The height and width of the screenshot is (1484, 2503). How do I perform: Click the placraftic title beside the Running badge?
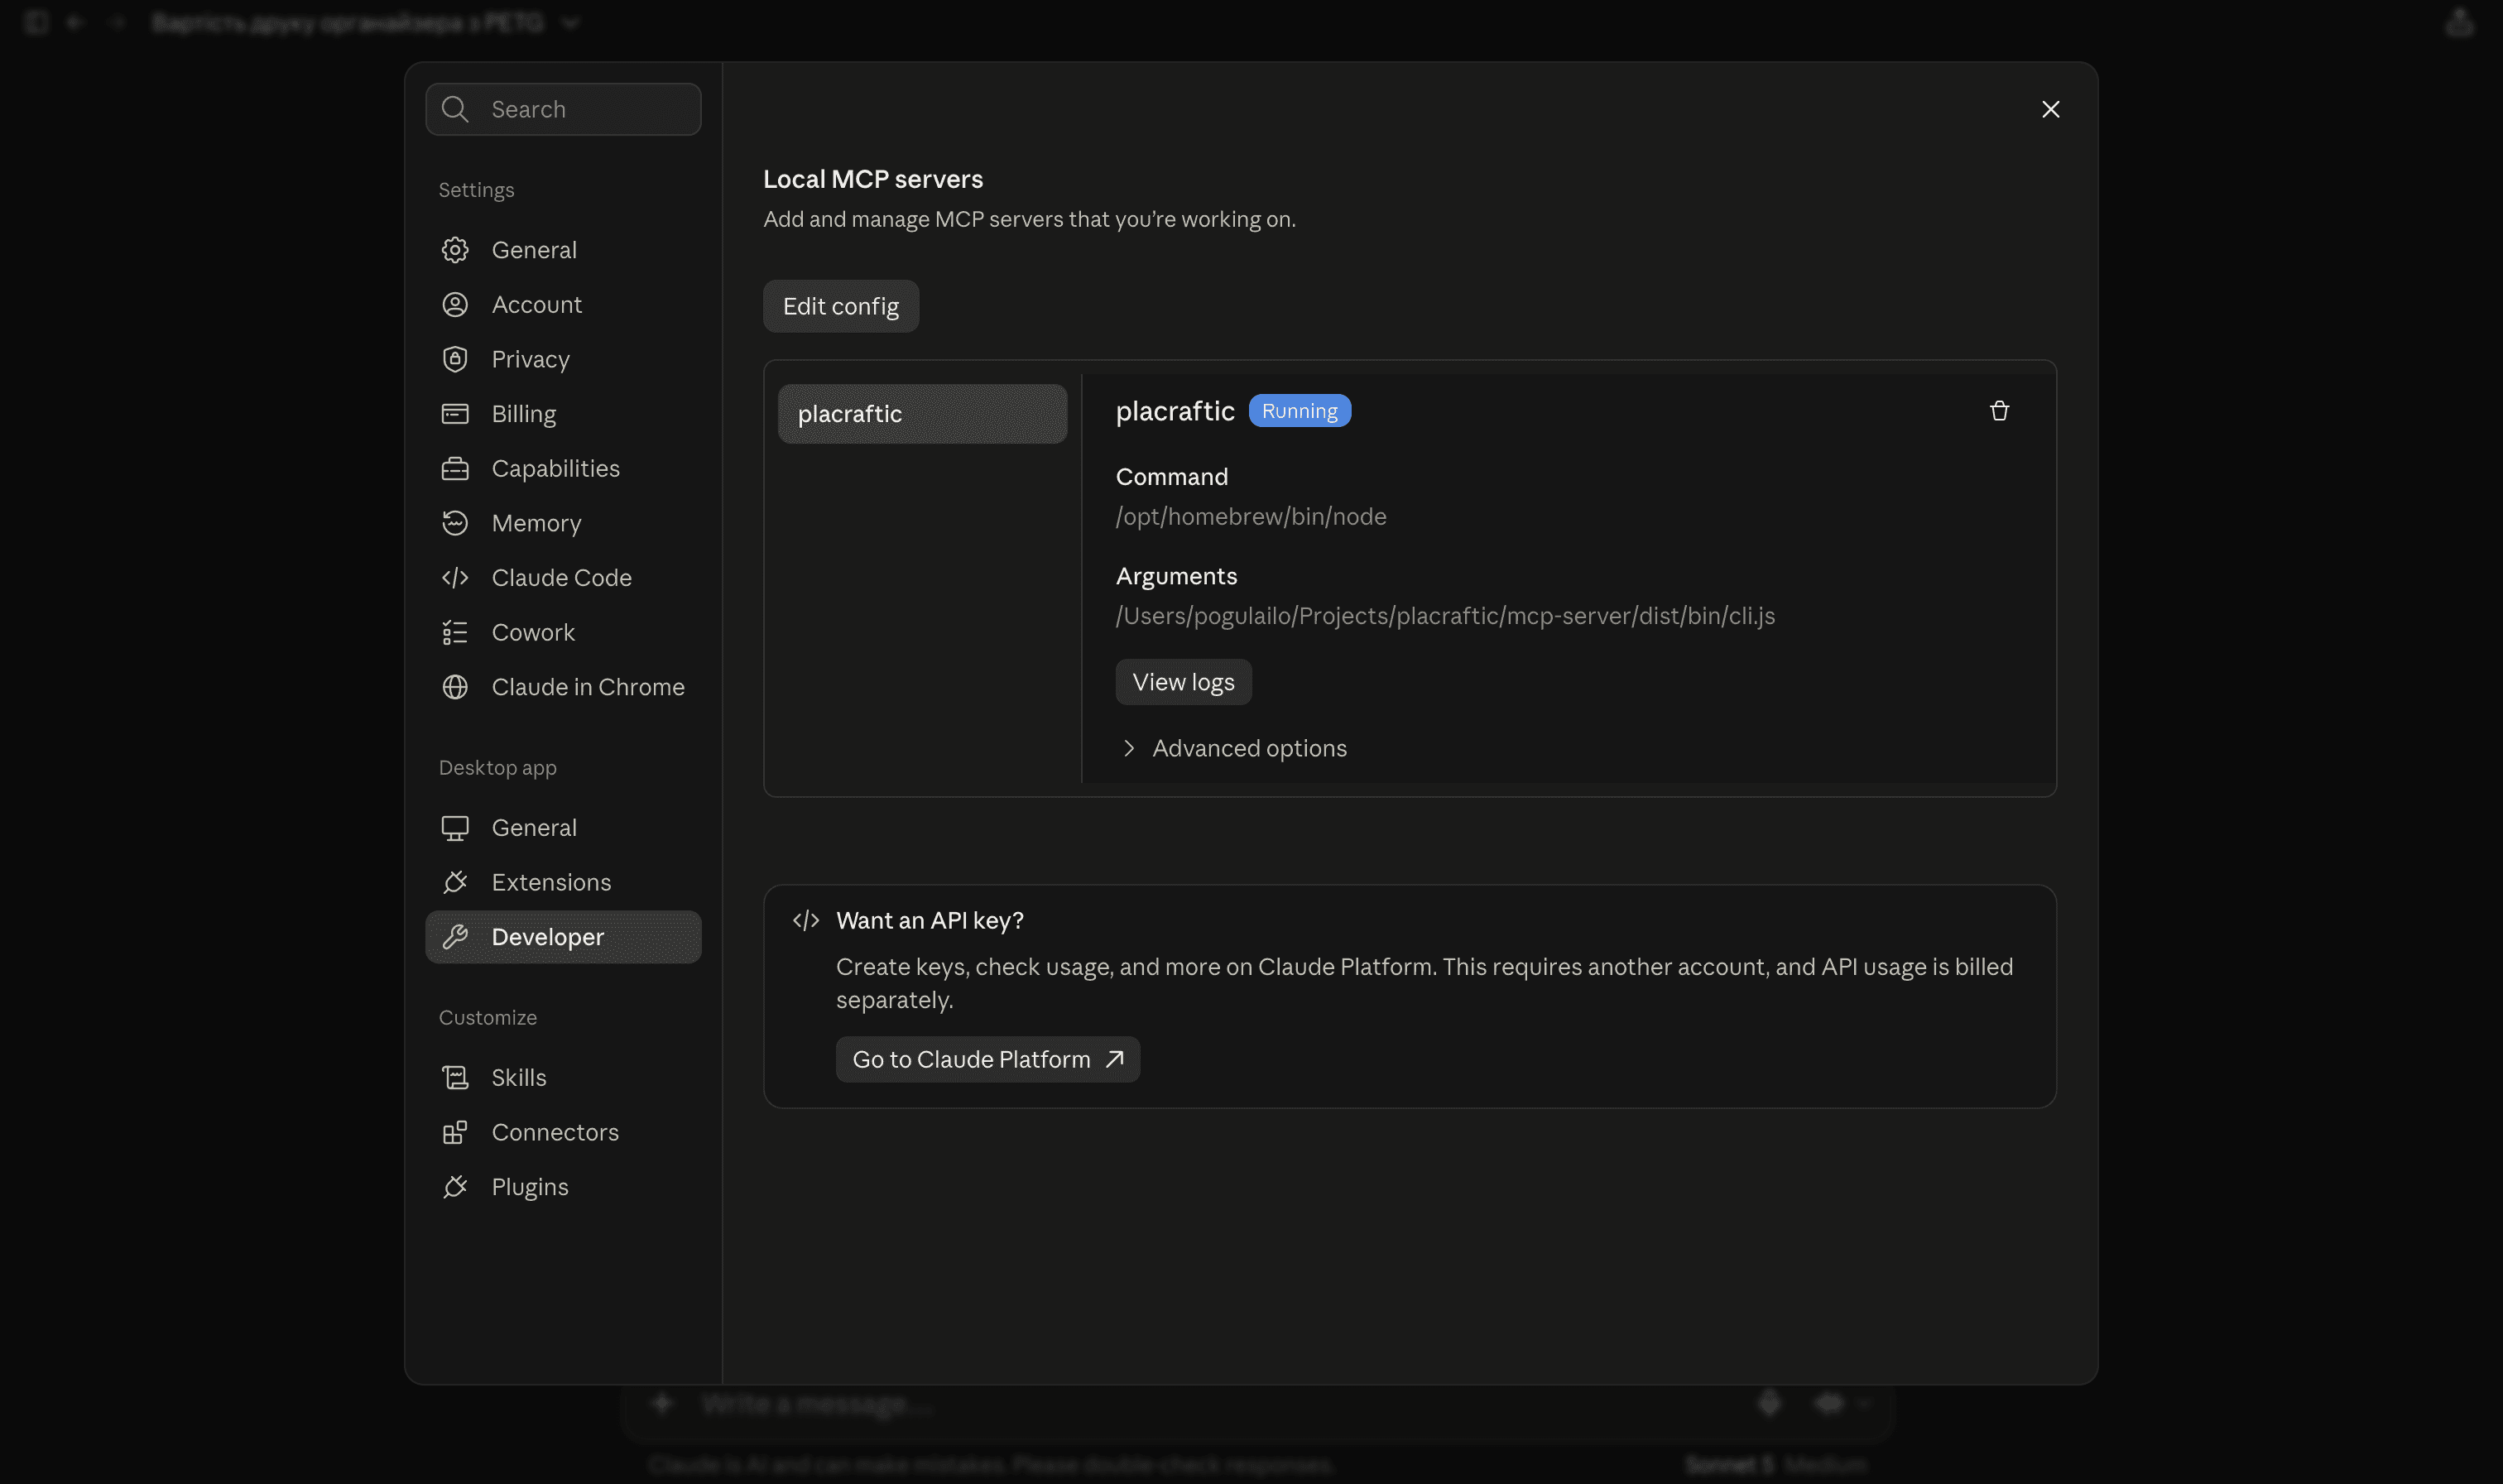pyautogui.click(x=1175, y=411)
